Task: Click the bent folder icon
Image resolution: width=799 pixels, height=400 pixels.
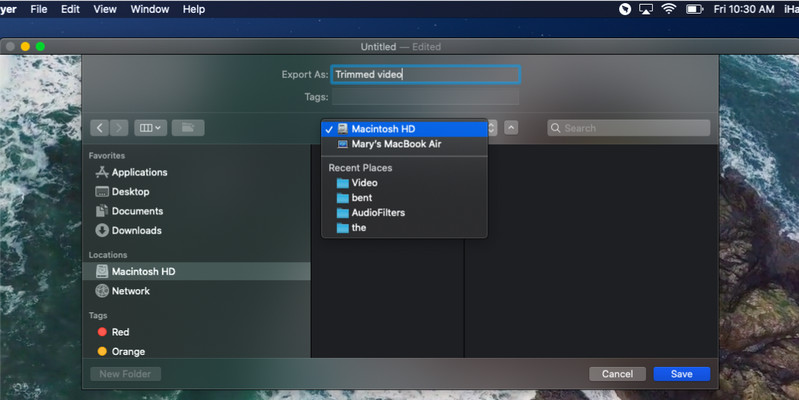Action: (x=342, y=198)
